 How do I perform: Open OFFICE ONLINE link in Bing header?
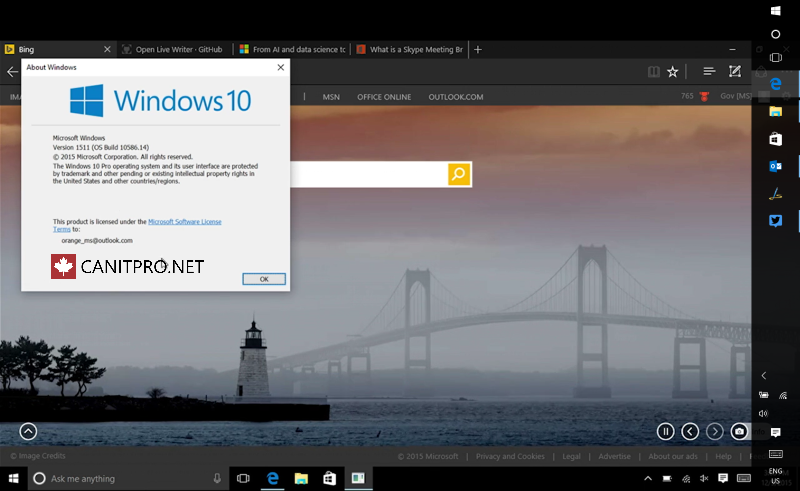tap(384, 97)
